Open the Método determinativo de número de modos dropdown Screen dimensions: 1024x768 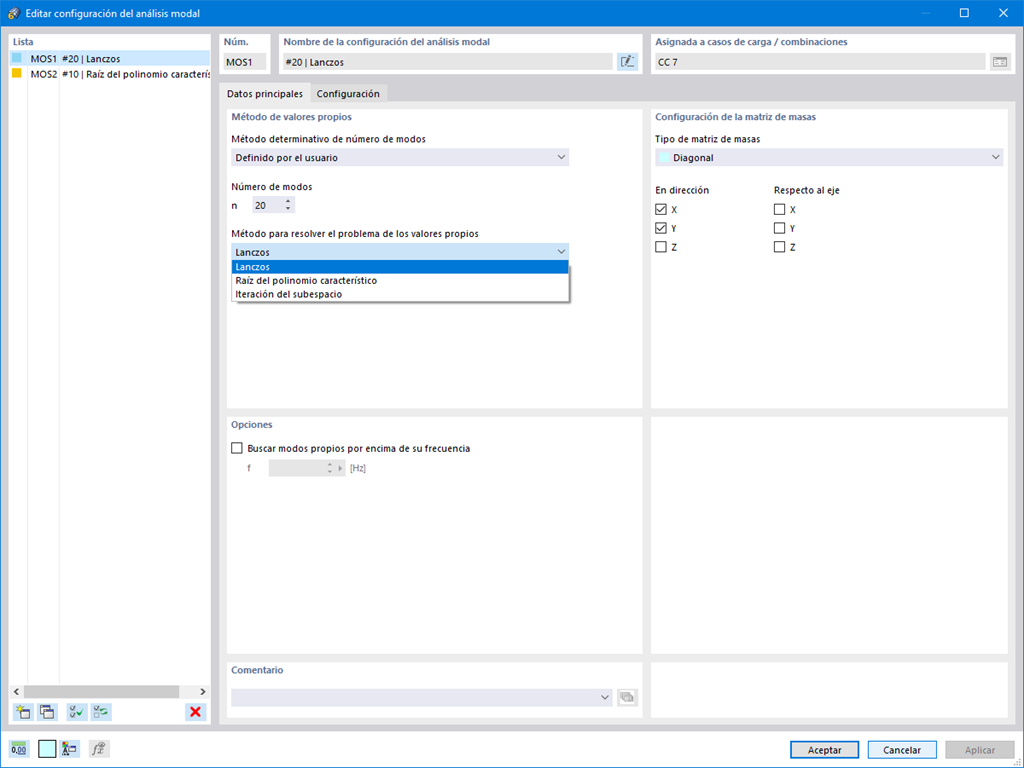tap(560, 157)
